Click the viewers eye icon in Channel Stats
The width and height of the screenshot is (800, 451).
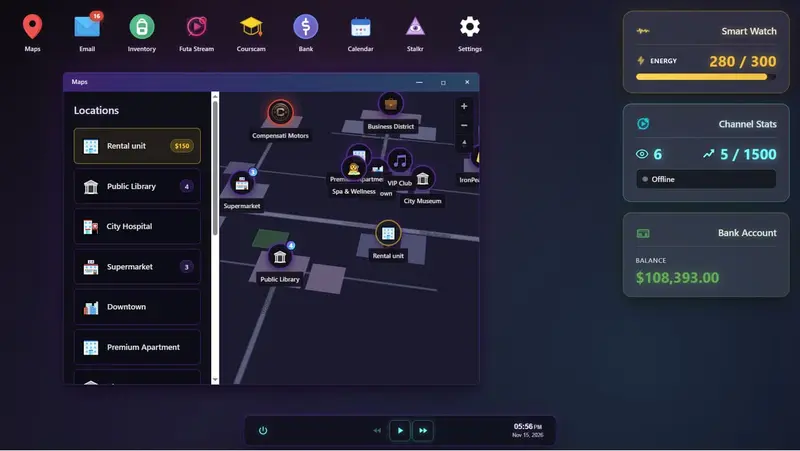point(642,154)
